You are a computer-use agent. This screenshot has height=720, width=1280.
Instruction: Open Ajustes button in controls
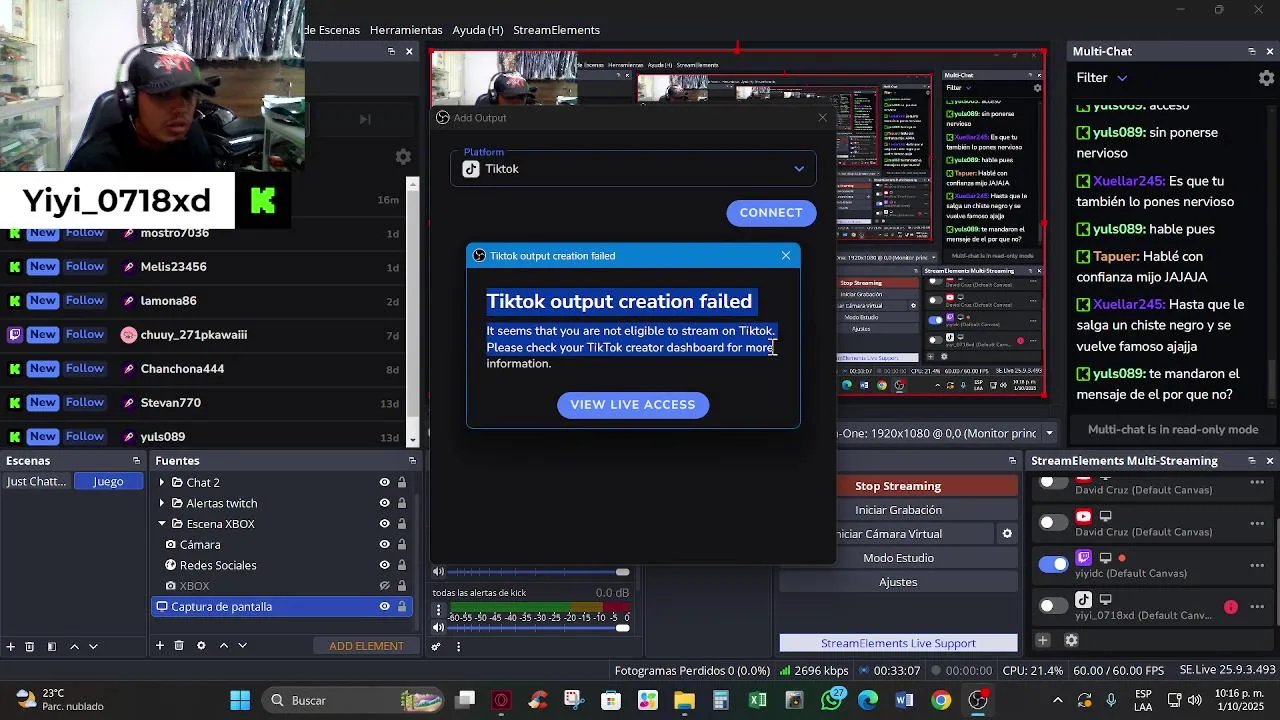[x=898, y=582]
